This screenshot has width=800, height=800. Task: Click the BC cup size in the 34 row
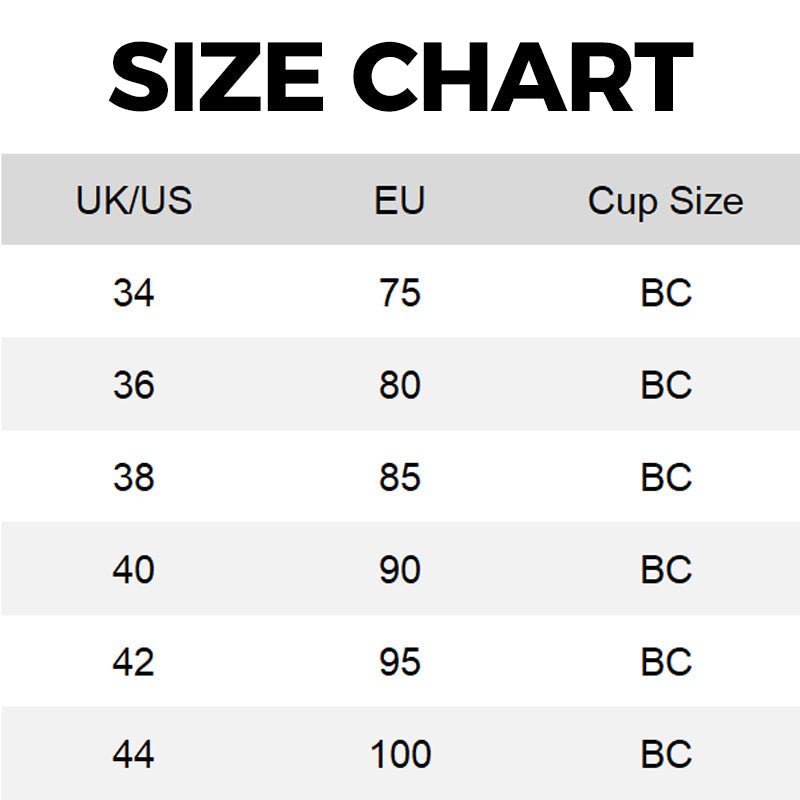tap(666, 293)
